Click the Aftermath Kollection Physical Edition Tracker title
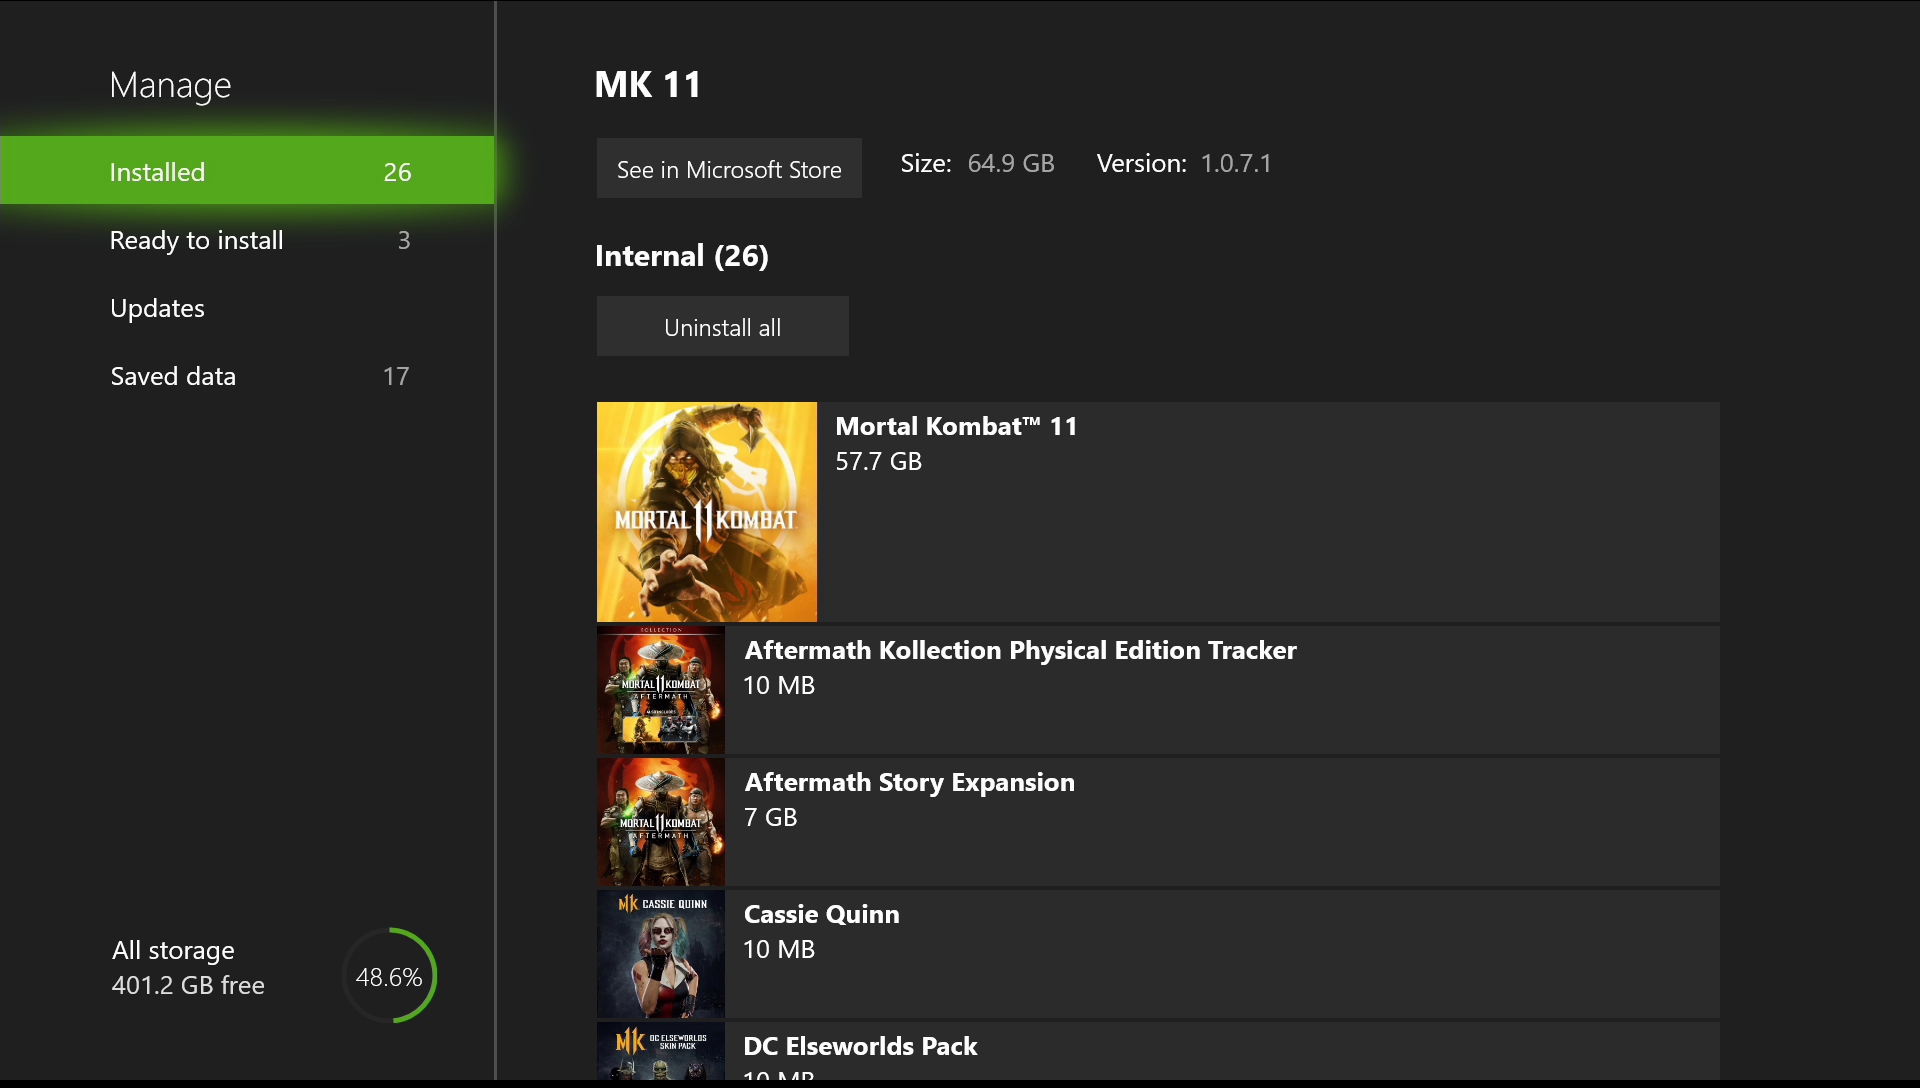Image resolution: width=1920 pixels, height=1088 pixels. click(1020, 650)
